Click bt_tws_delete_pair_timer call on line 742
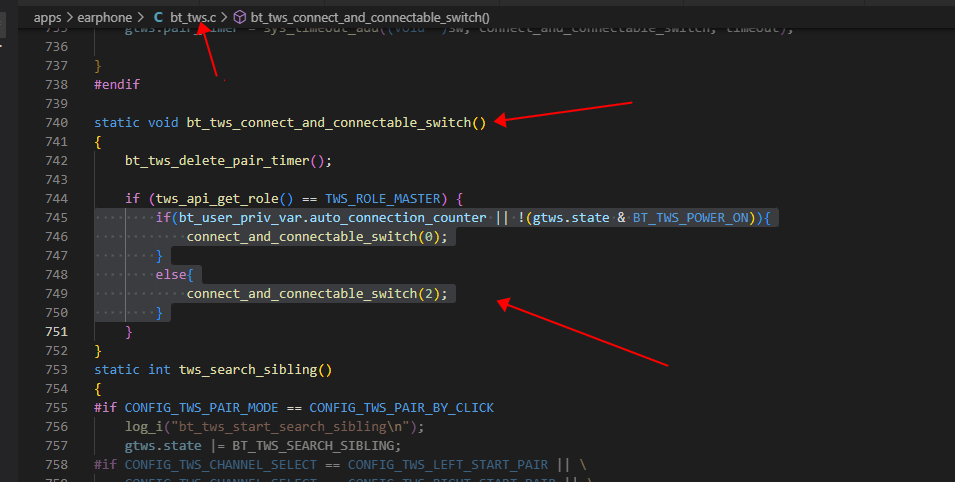 (x=217, y=161)
